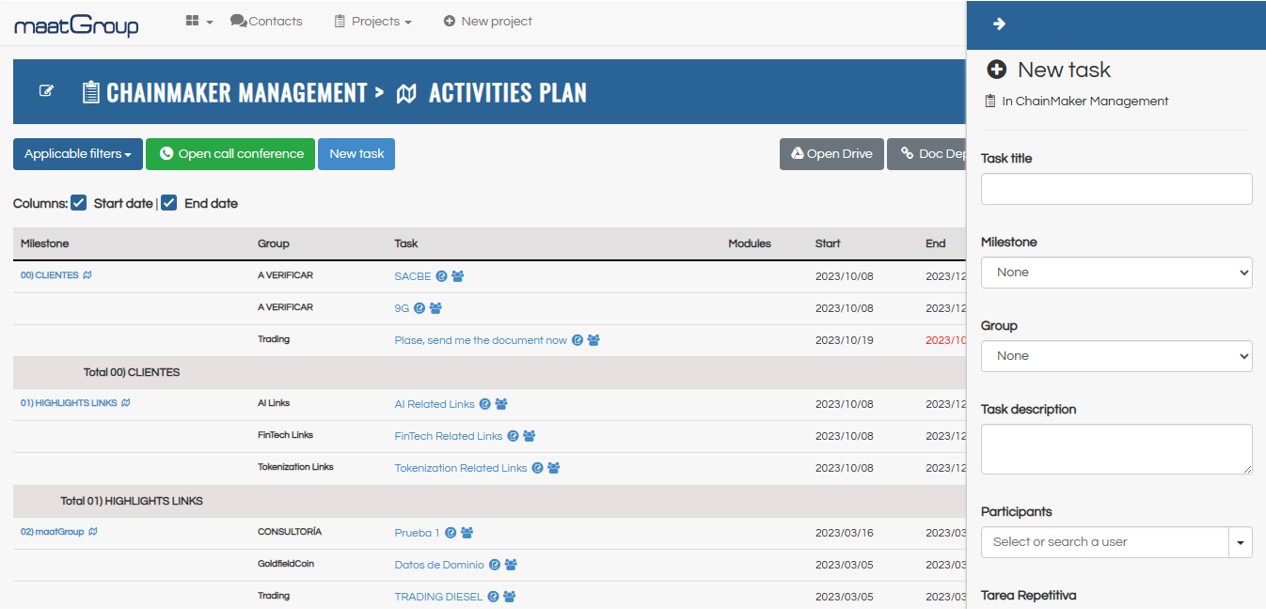This screenshot has width=1266, height=609.
Task: Open the AI Related Links task
Action: (x=434, y=404)
